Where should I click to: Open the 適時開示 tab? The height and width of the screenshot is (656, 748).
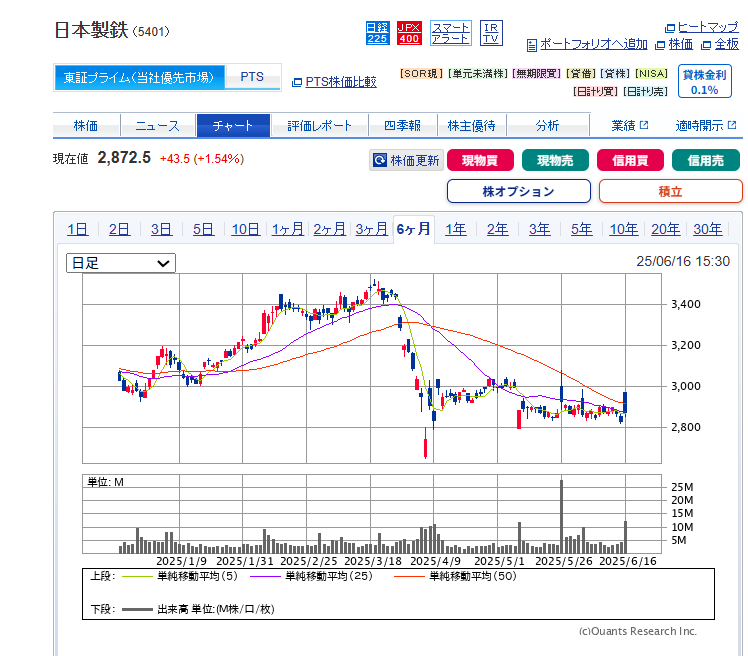(x=706, y=125)
